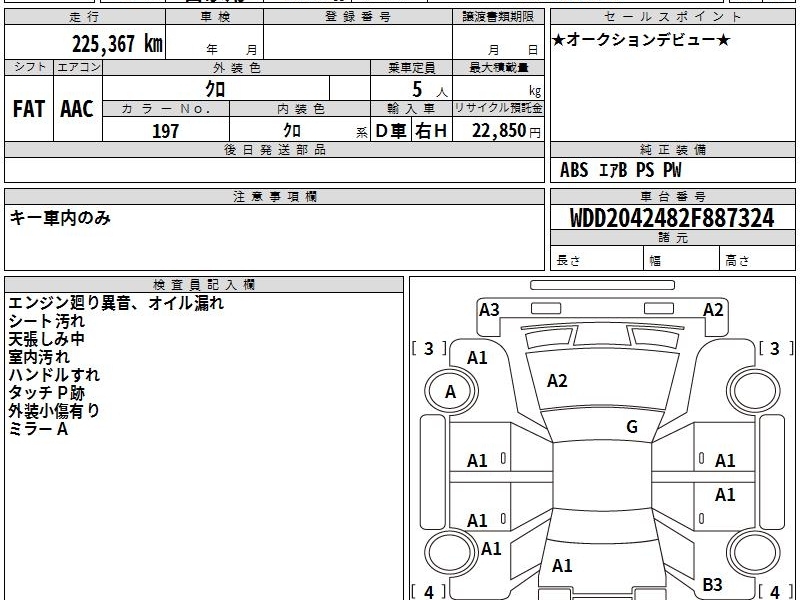This screenshot has width=800, height=600.
Task: Select the FAT shift value
Action: point(29,109)
